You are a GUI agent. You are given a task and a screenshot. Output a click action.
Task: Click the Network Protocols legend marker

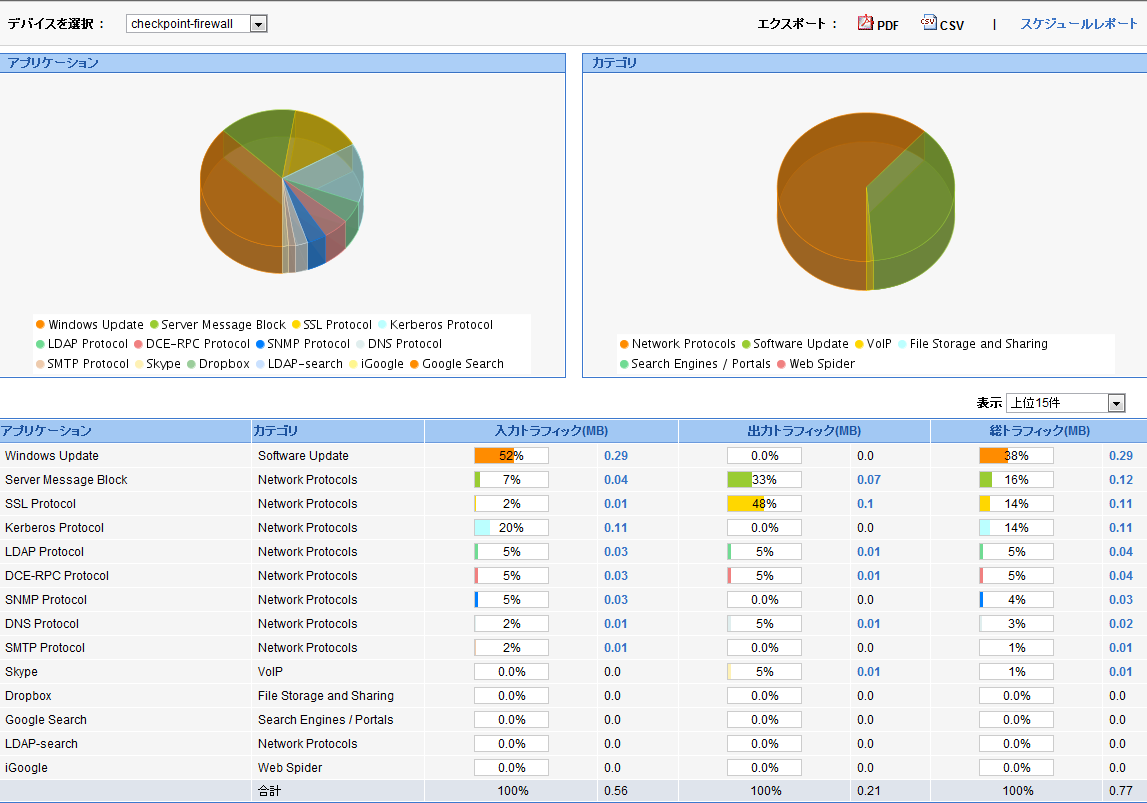point(624,344)
